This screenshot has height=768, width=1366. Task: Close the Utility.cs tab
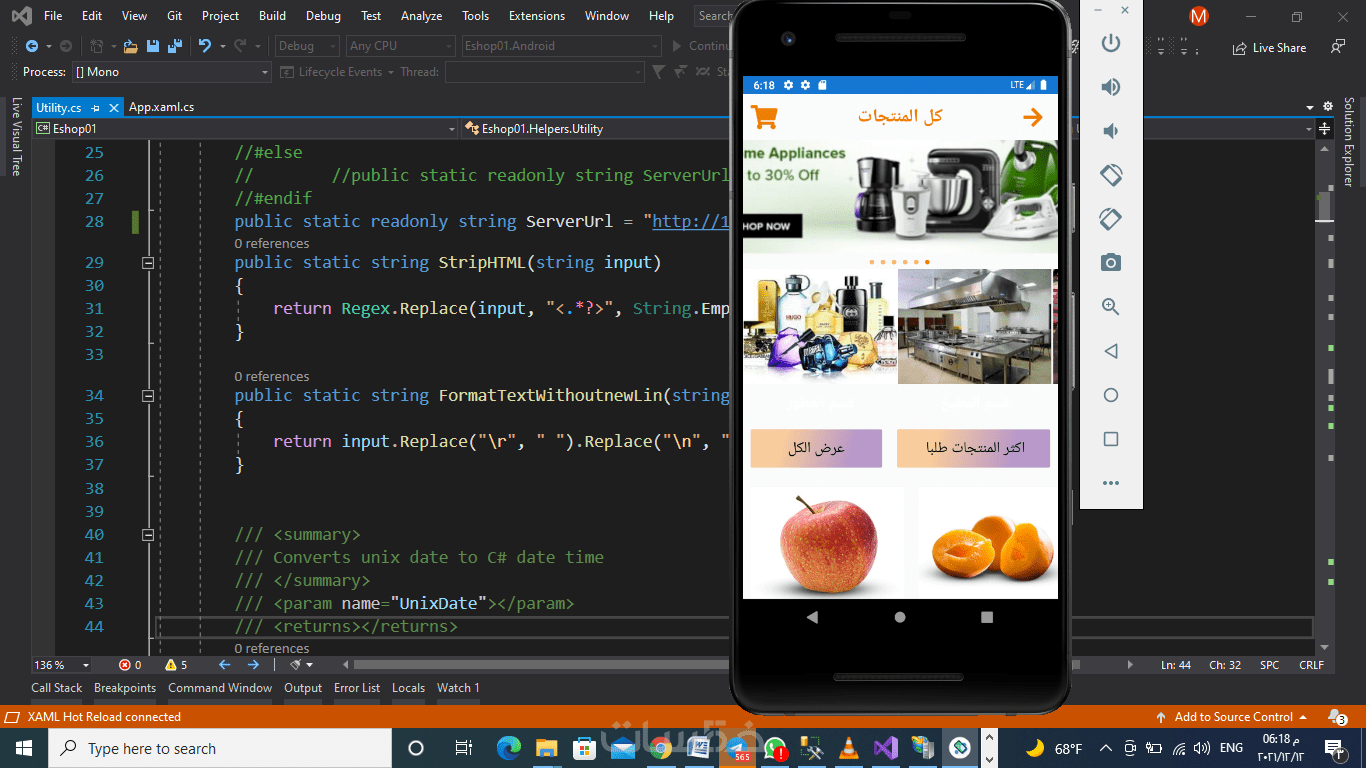[112, 107]
